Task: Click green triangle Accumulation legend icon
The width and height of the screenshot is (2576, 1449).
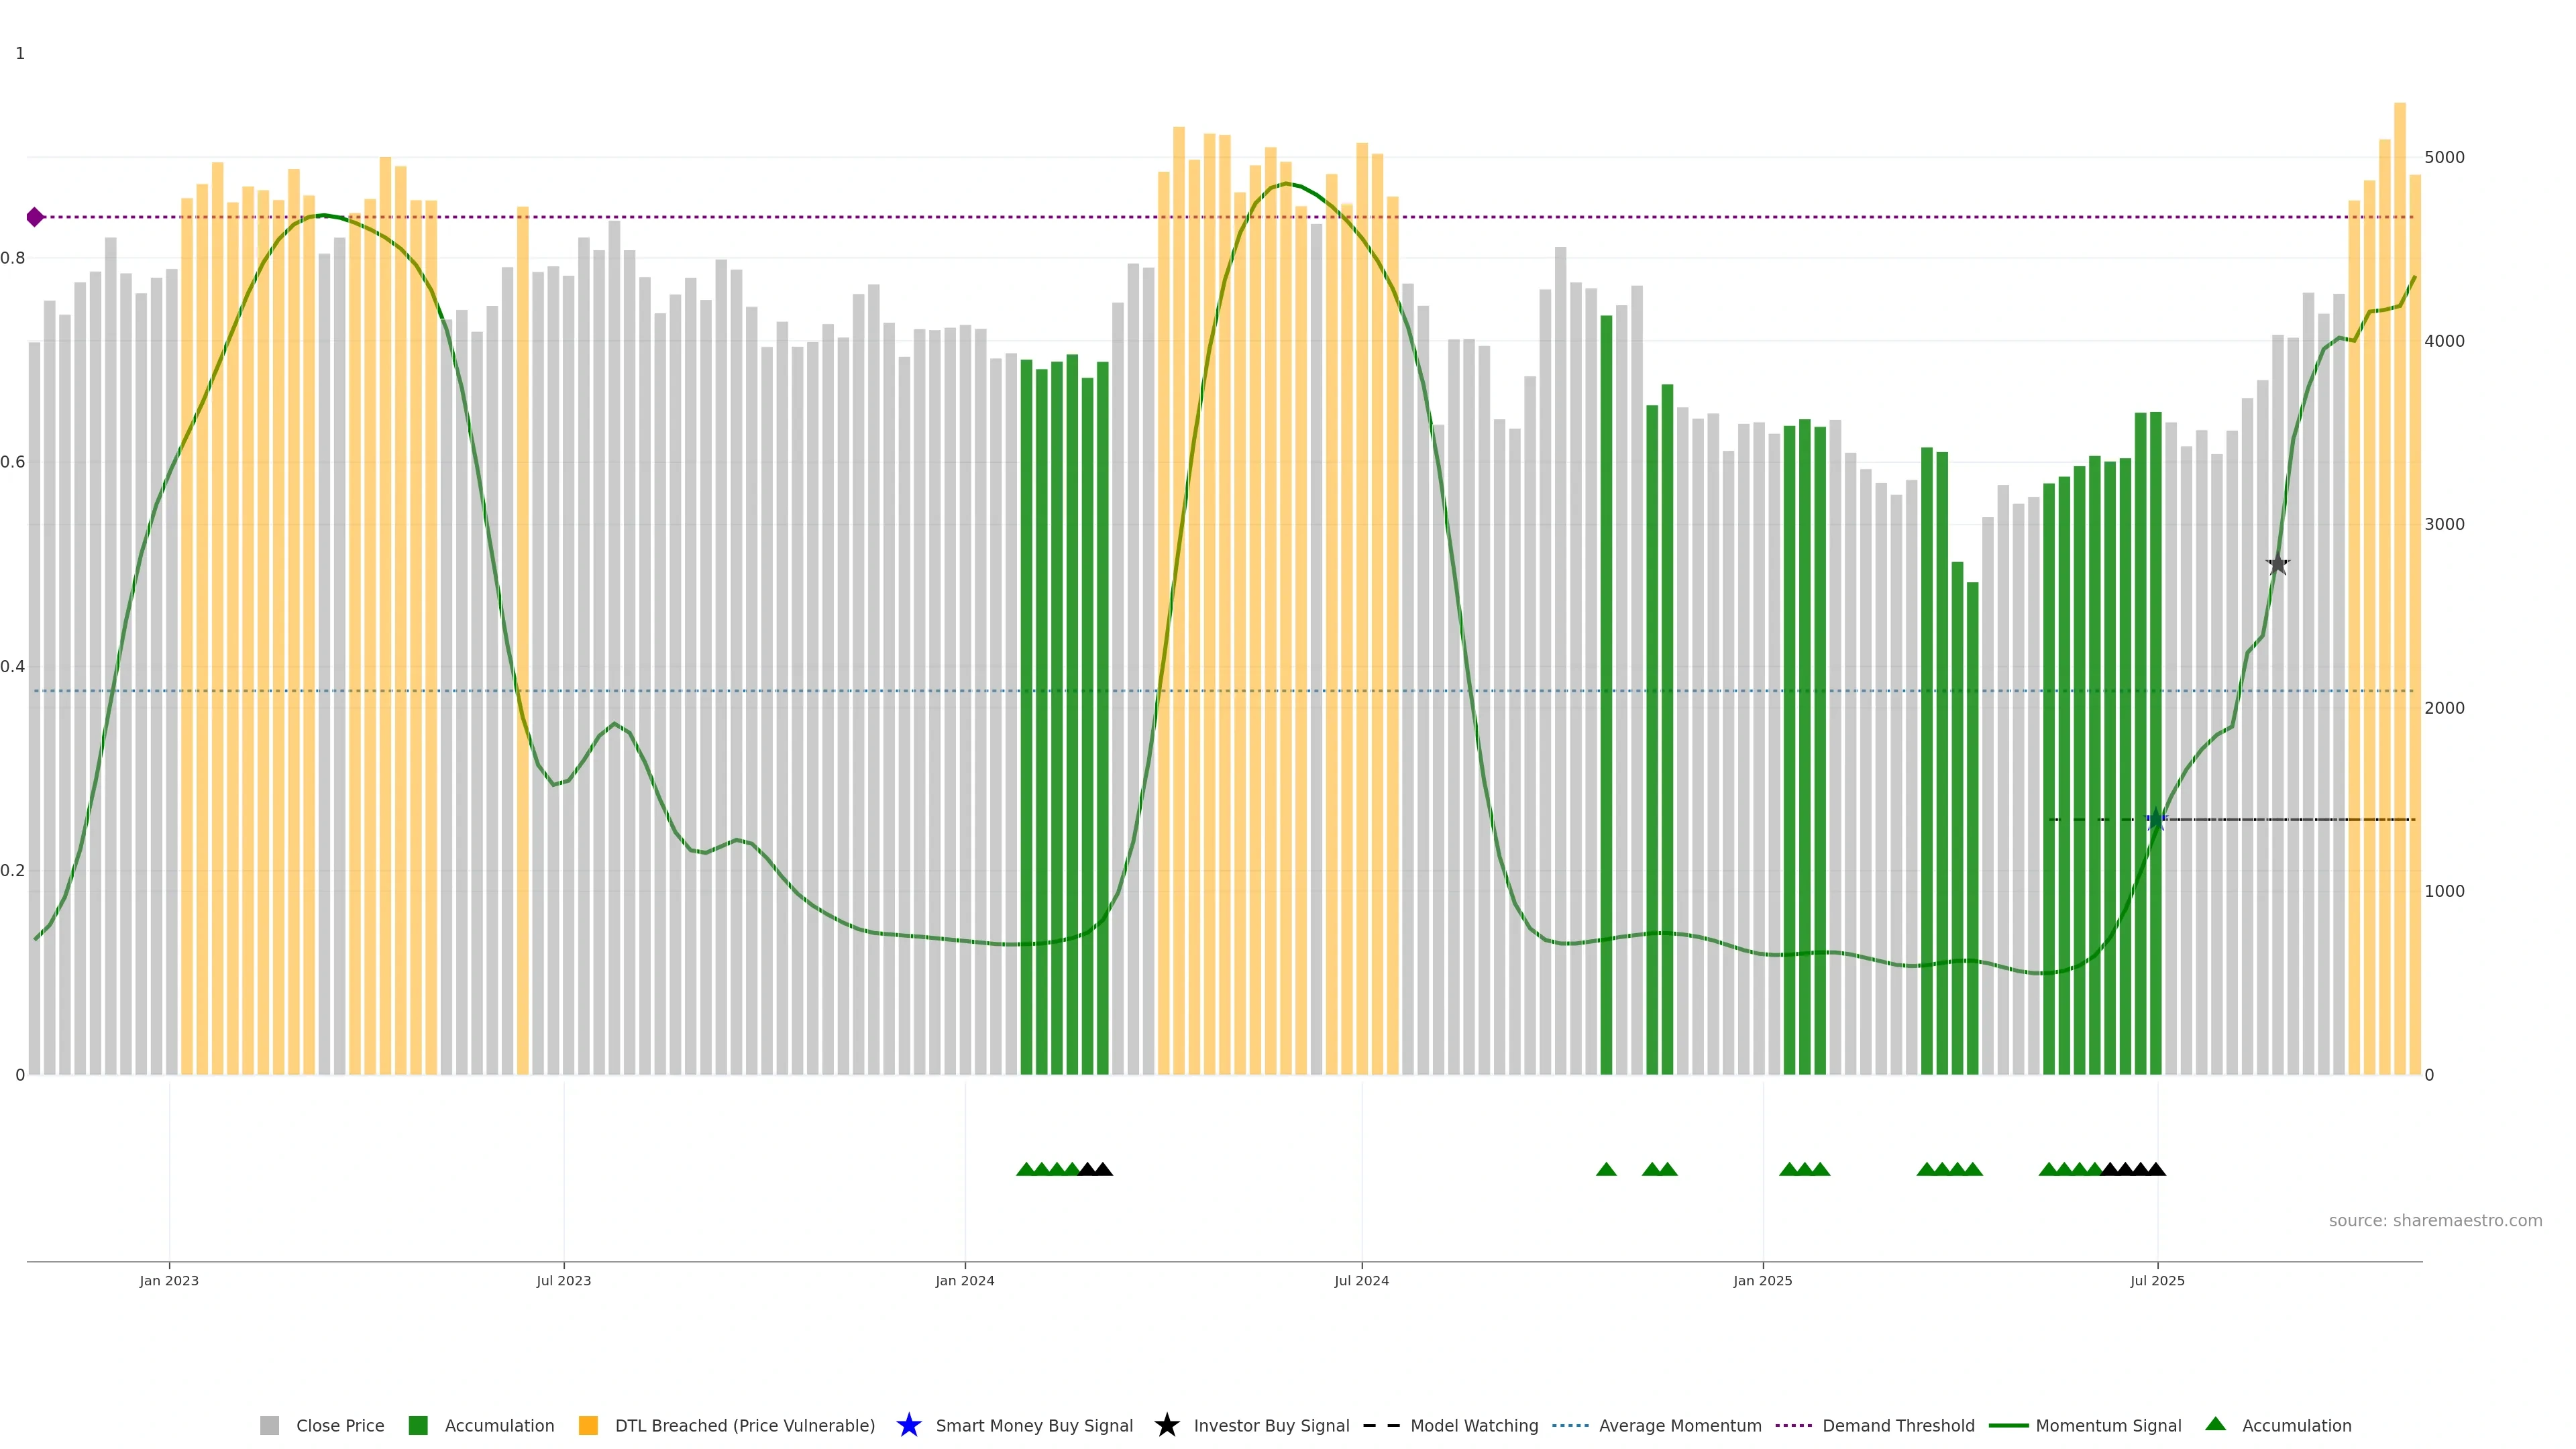Action: tap(2215, 1424)
